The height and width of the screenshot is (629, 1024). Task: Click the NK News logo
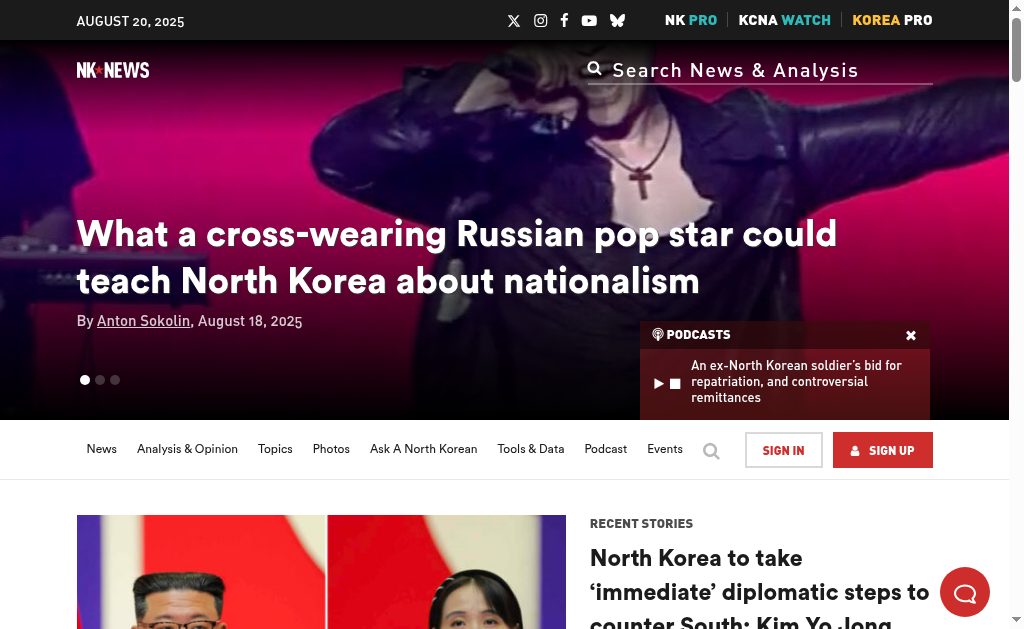(113, 70)
